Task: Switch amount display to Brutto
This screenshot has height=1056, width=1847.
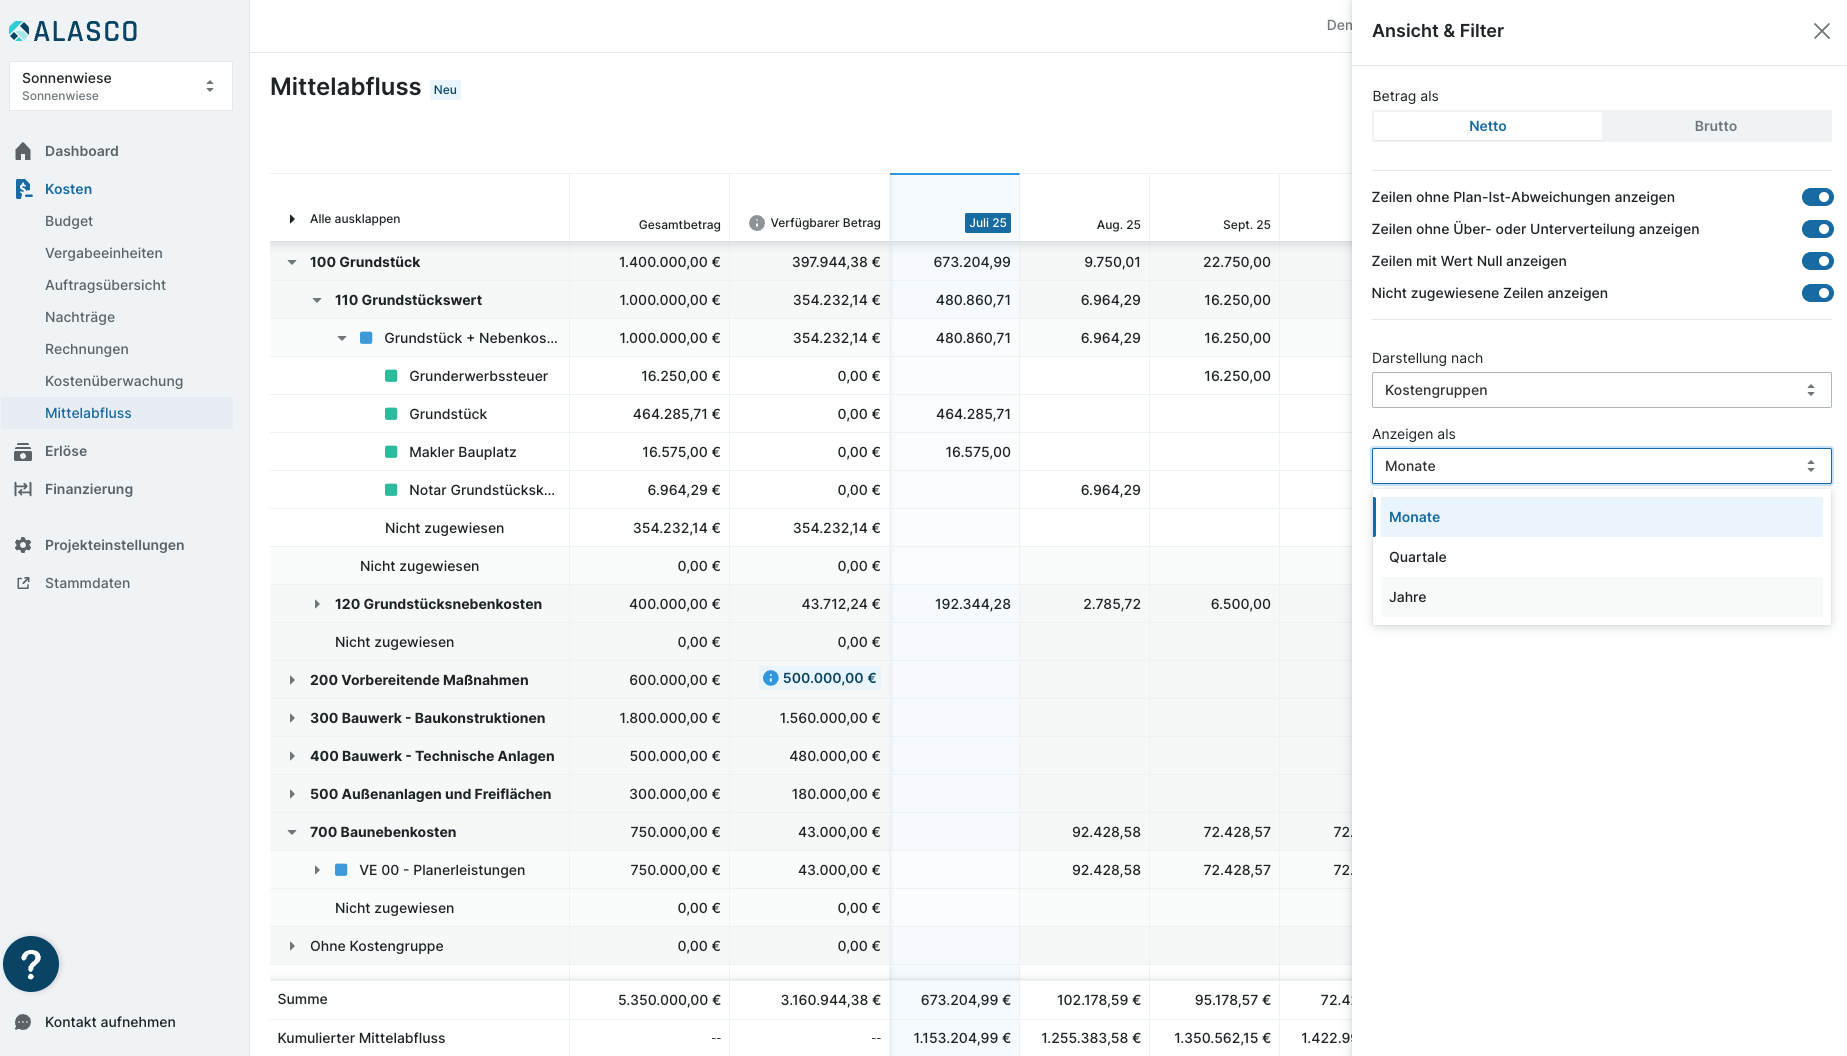Action: tap(1715, 126)
